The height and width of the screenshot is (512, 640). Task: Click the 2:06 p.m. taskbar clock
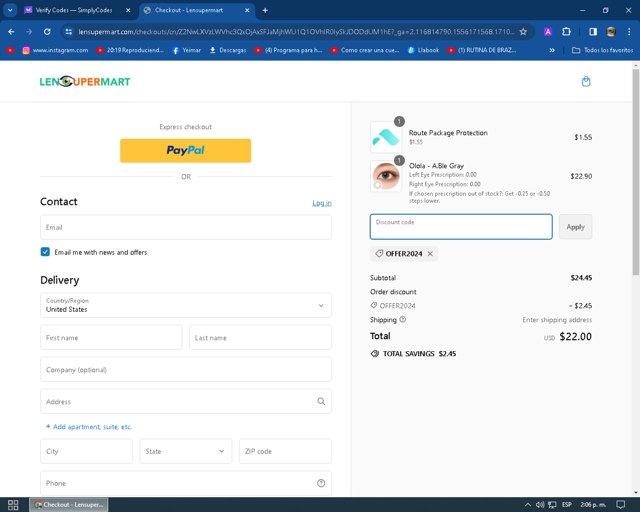click(593, 505)
